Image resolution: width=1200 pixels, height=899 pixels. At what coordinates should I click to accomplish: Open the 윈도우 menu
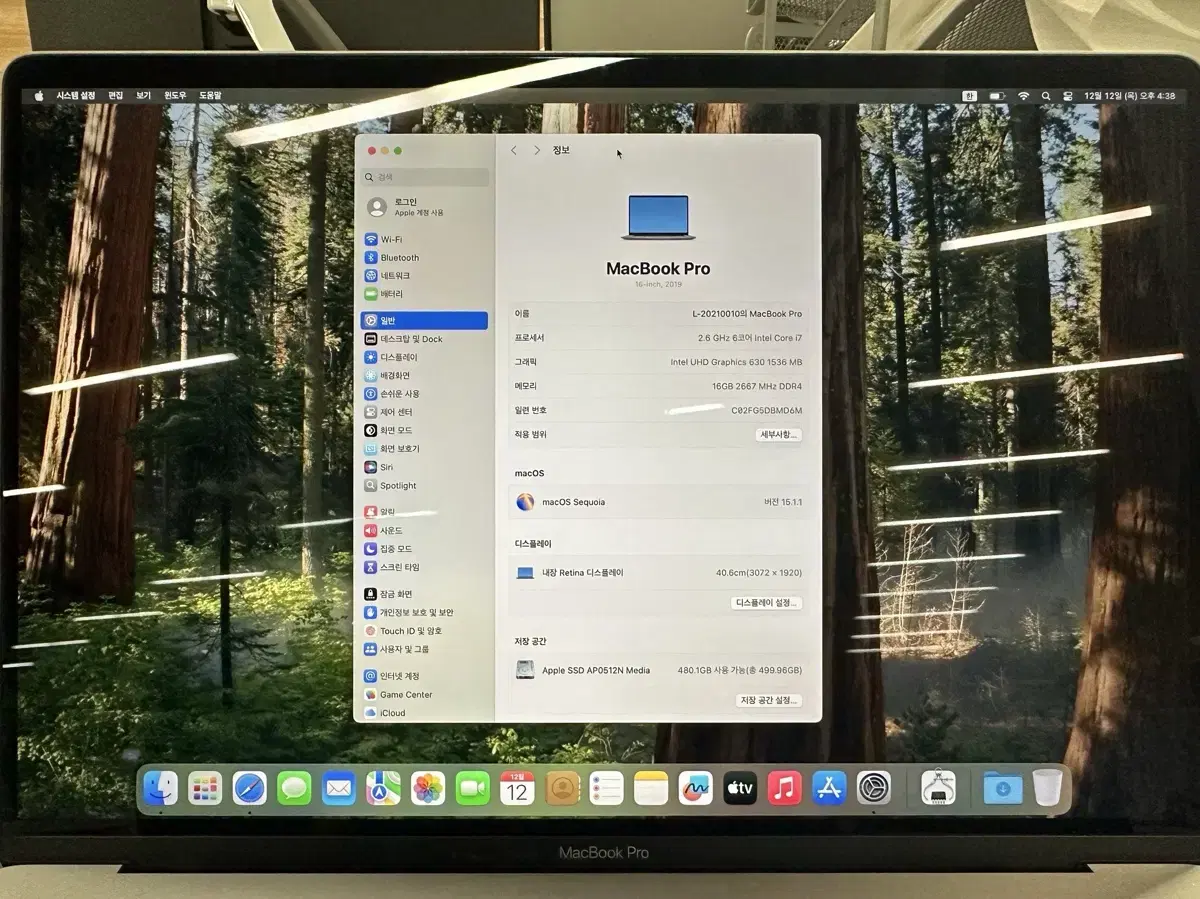pyautogui.click(x=175, y=96)
